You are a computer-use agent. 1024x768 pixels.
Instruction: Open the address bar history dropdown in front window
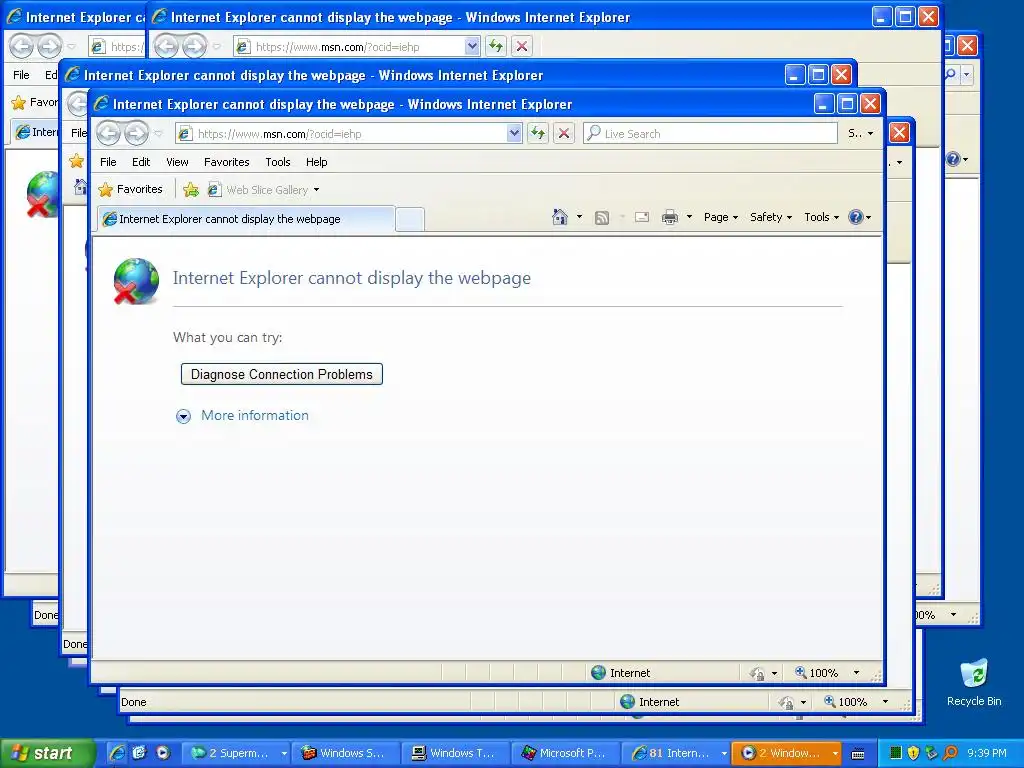[514, 134]
